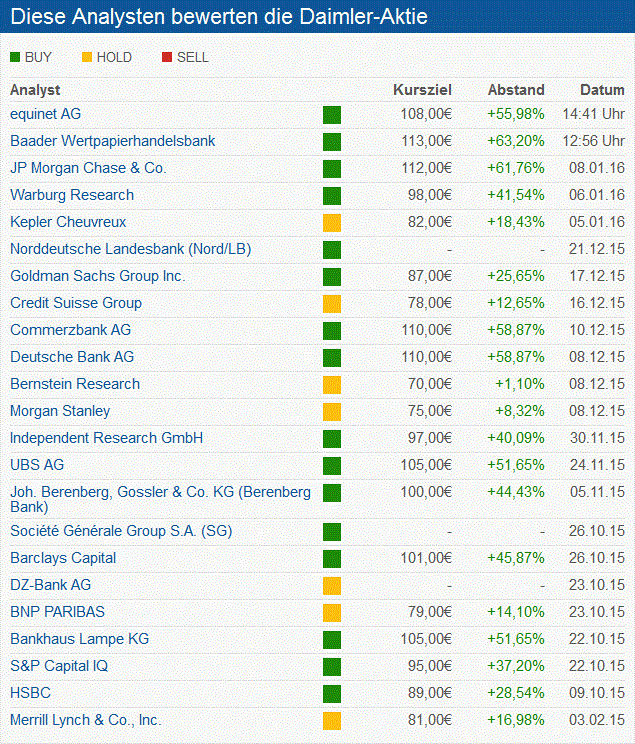
Task: Click the Abstand column header
Action: 516,90
